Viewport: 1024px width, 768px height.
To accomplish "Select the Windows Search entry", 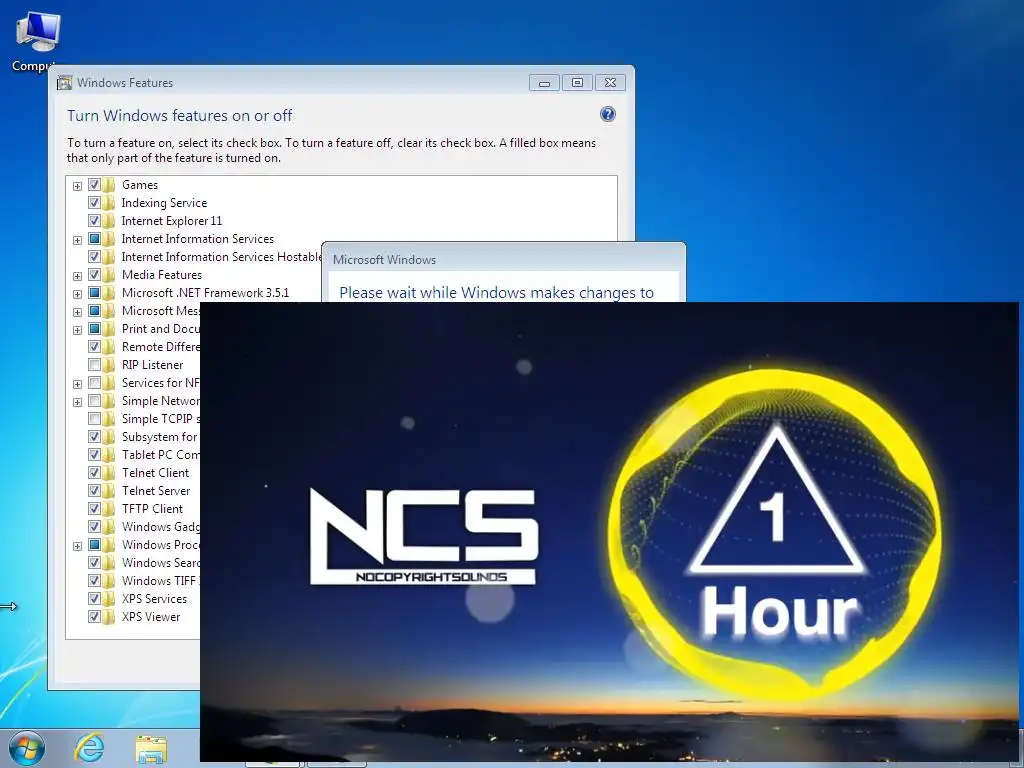I will tap(160, 563).
